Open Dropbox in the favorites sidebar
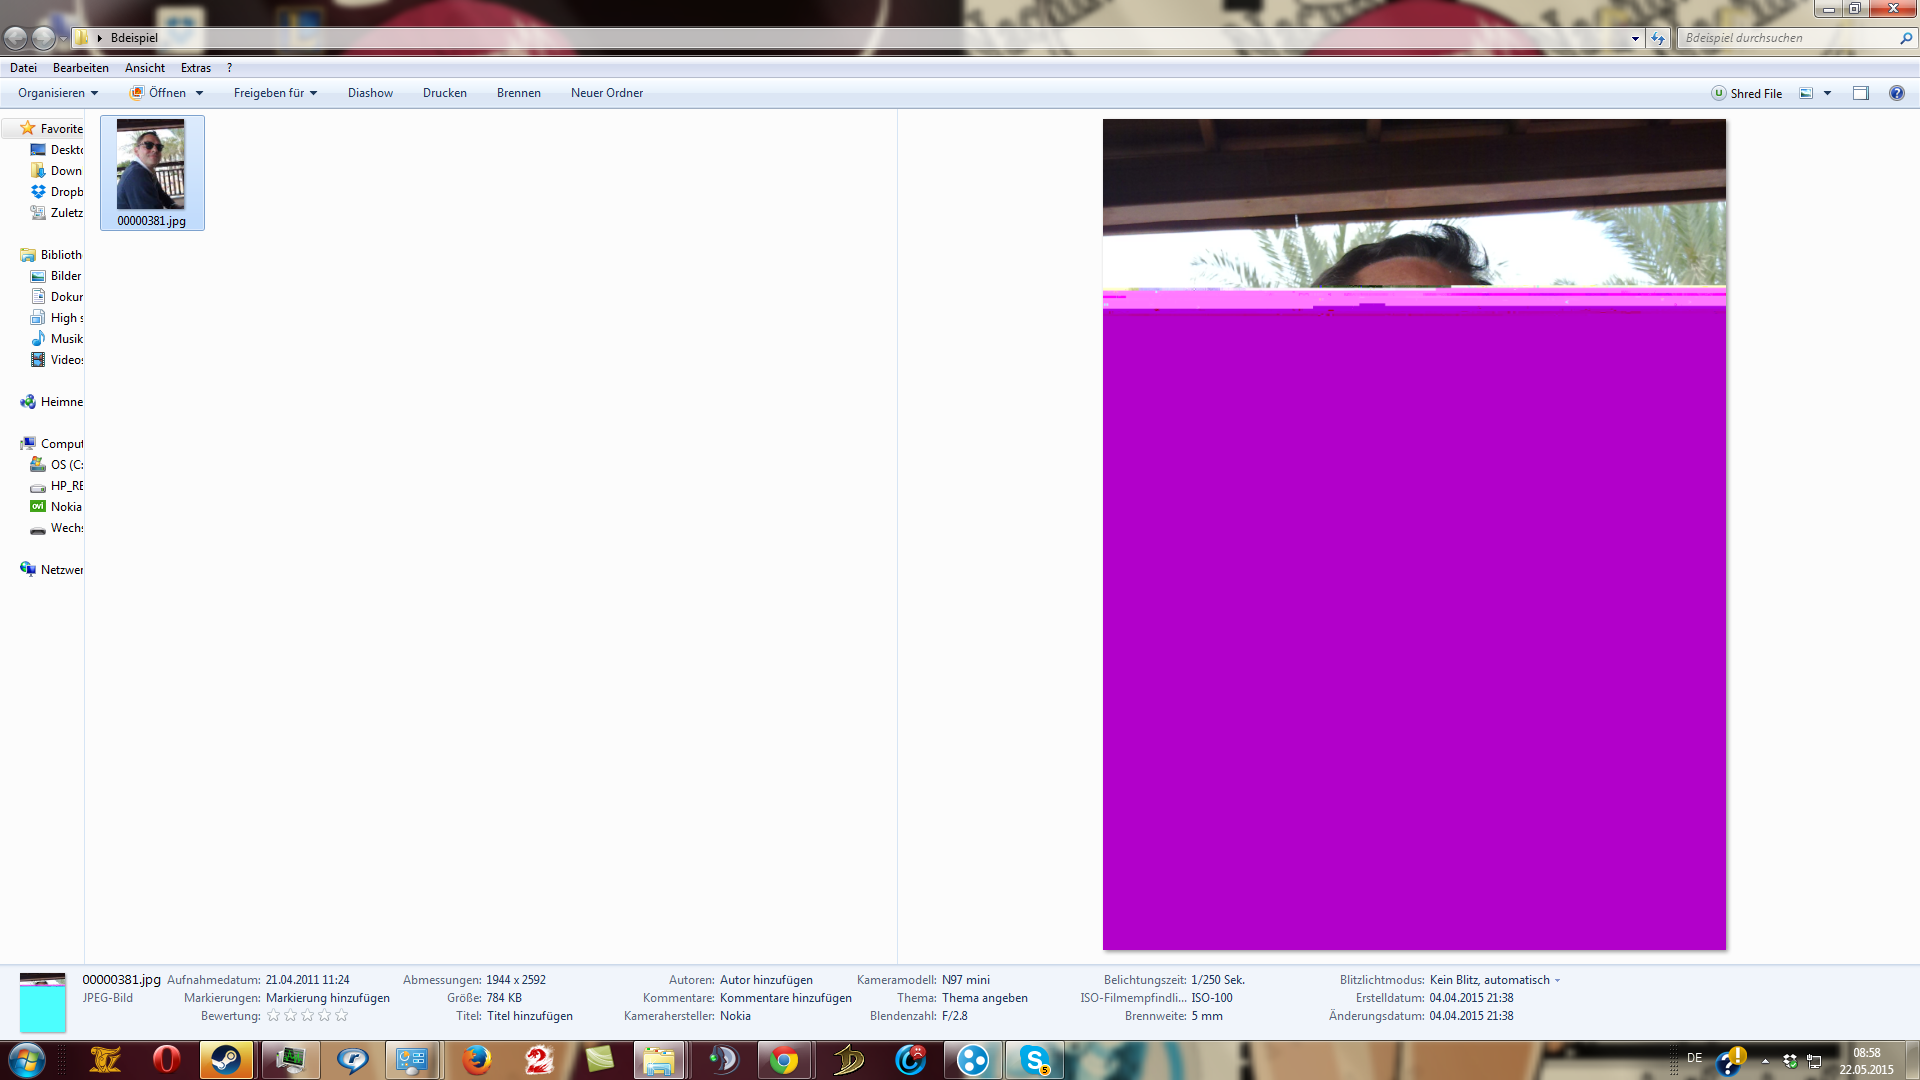Image resolution: width=1920 pixels, height=1080 pixels. pyautogui.click(x=66, y=192)
